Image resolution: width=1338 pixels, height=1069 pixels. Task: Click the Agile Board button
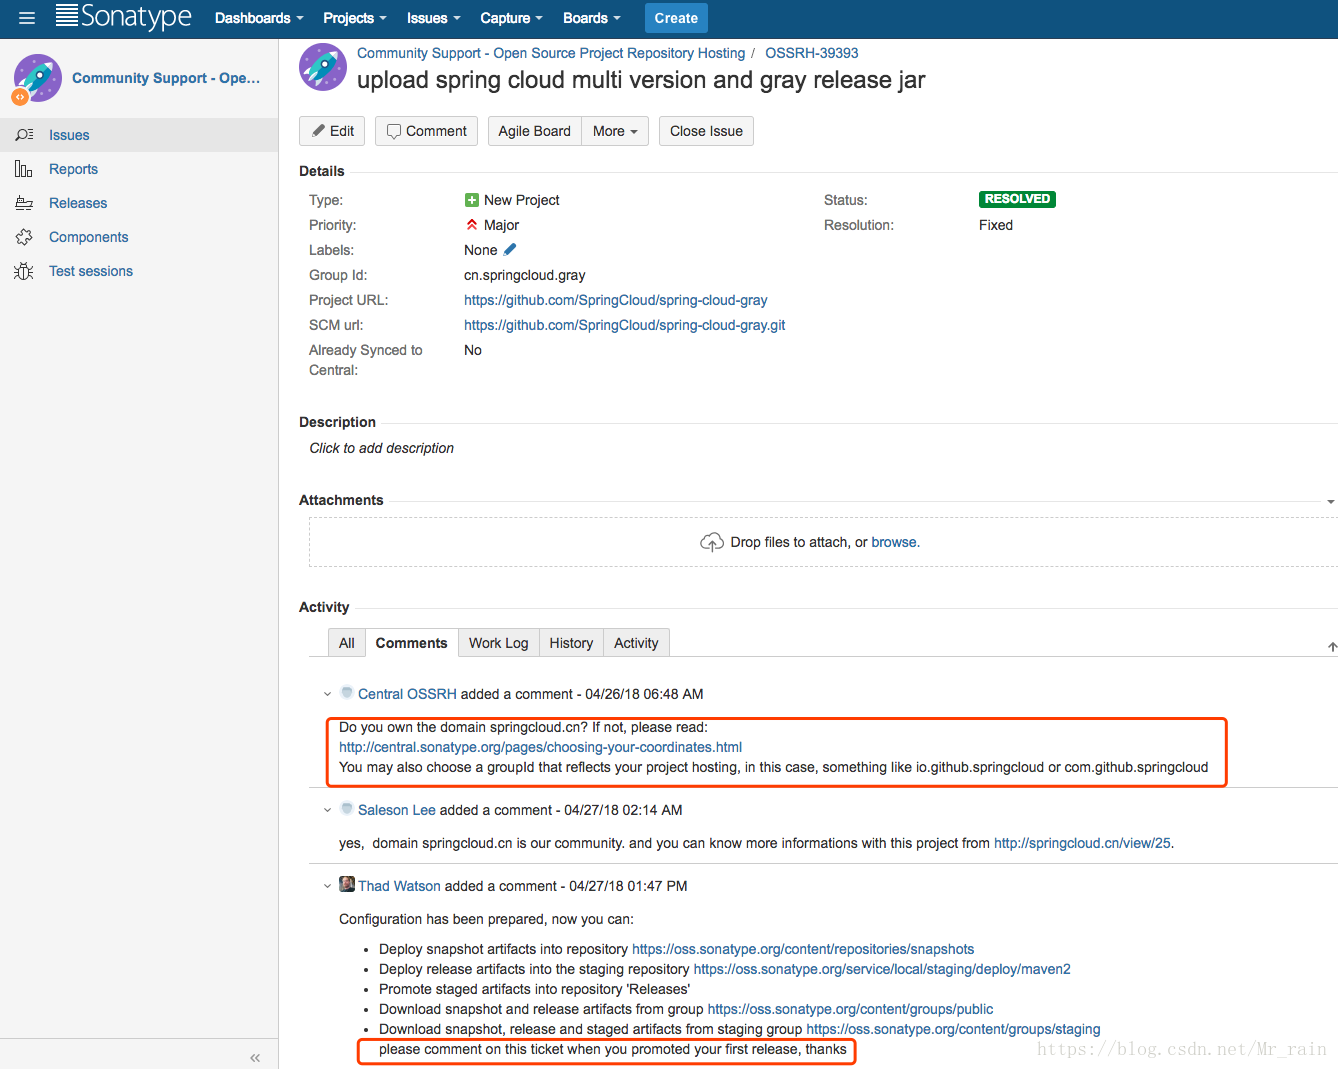[534, 131]
